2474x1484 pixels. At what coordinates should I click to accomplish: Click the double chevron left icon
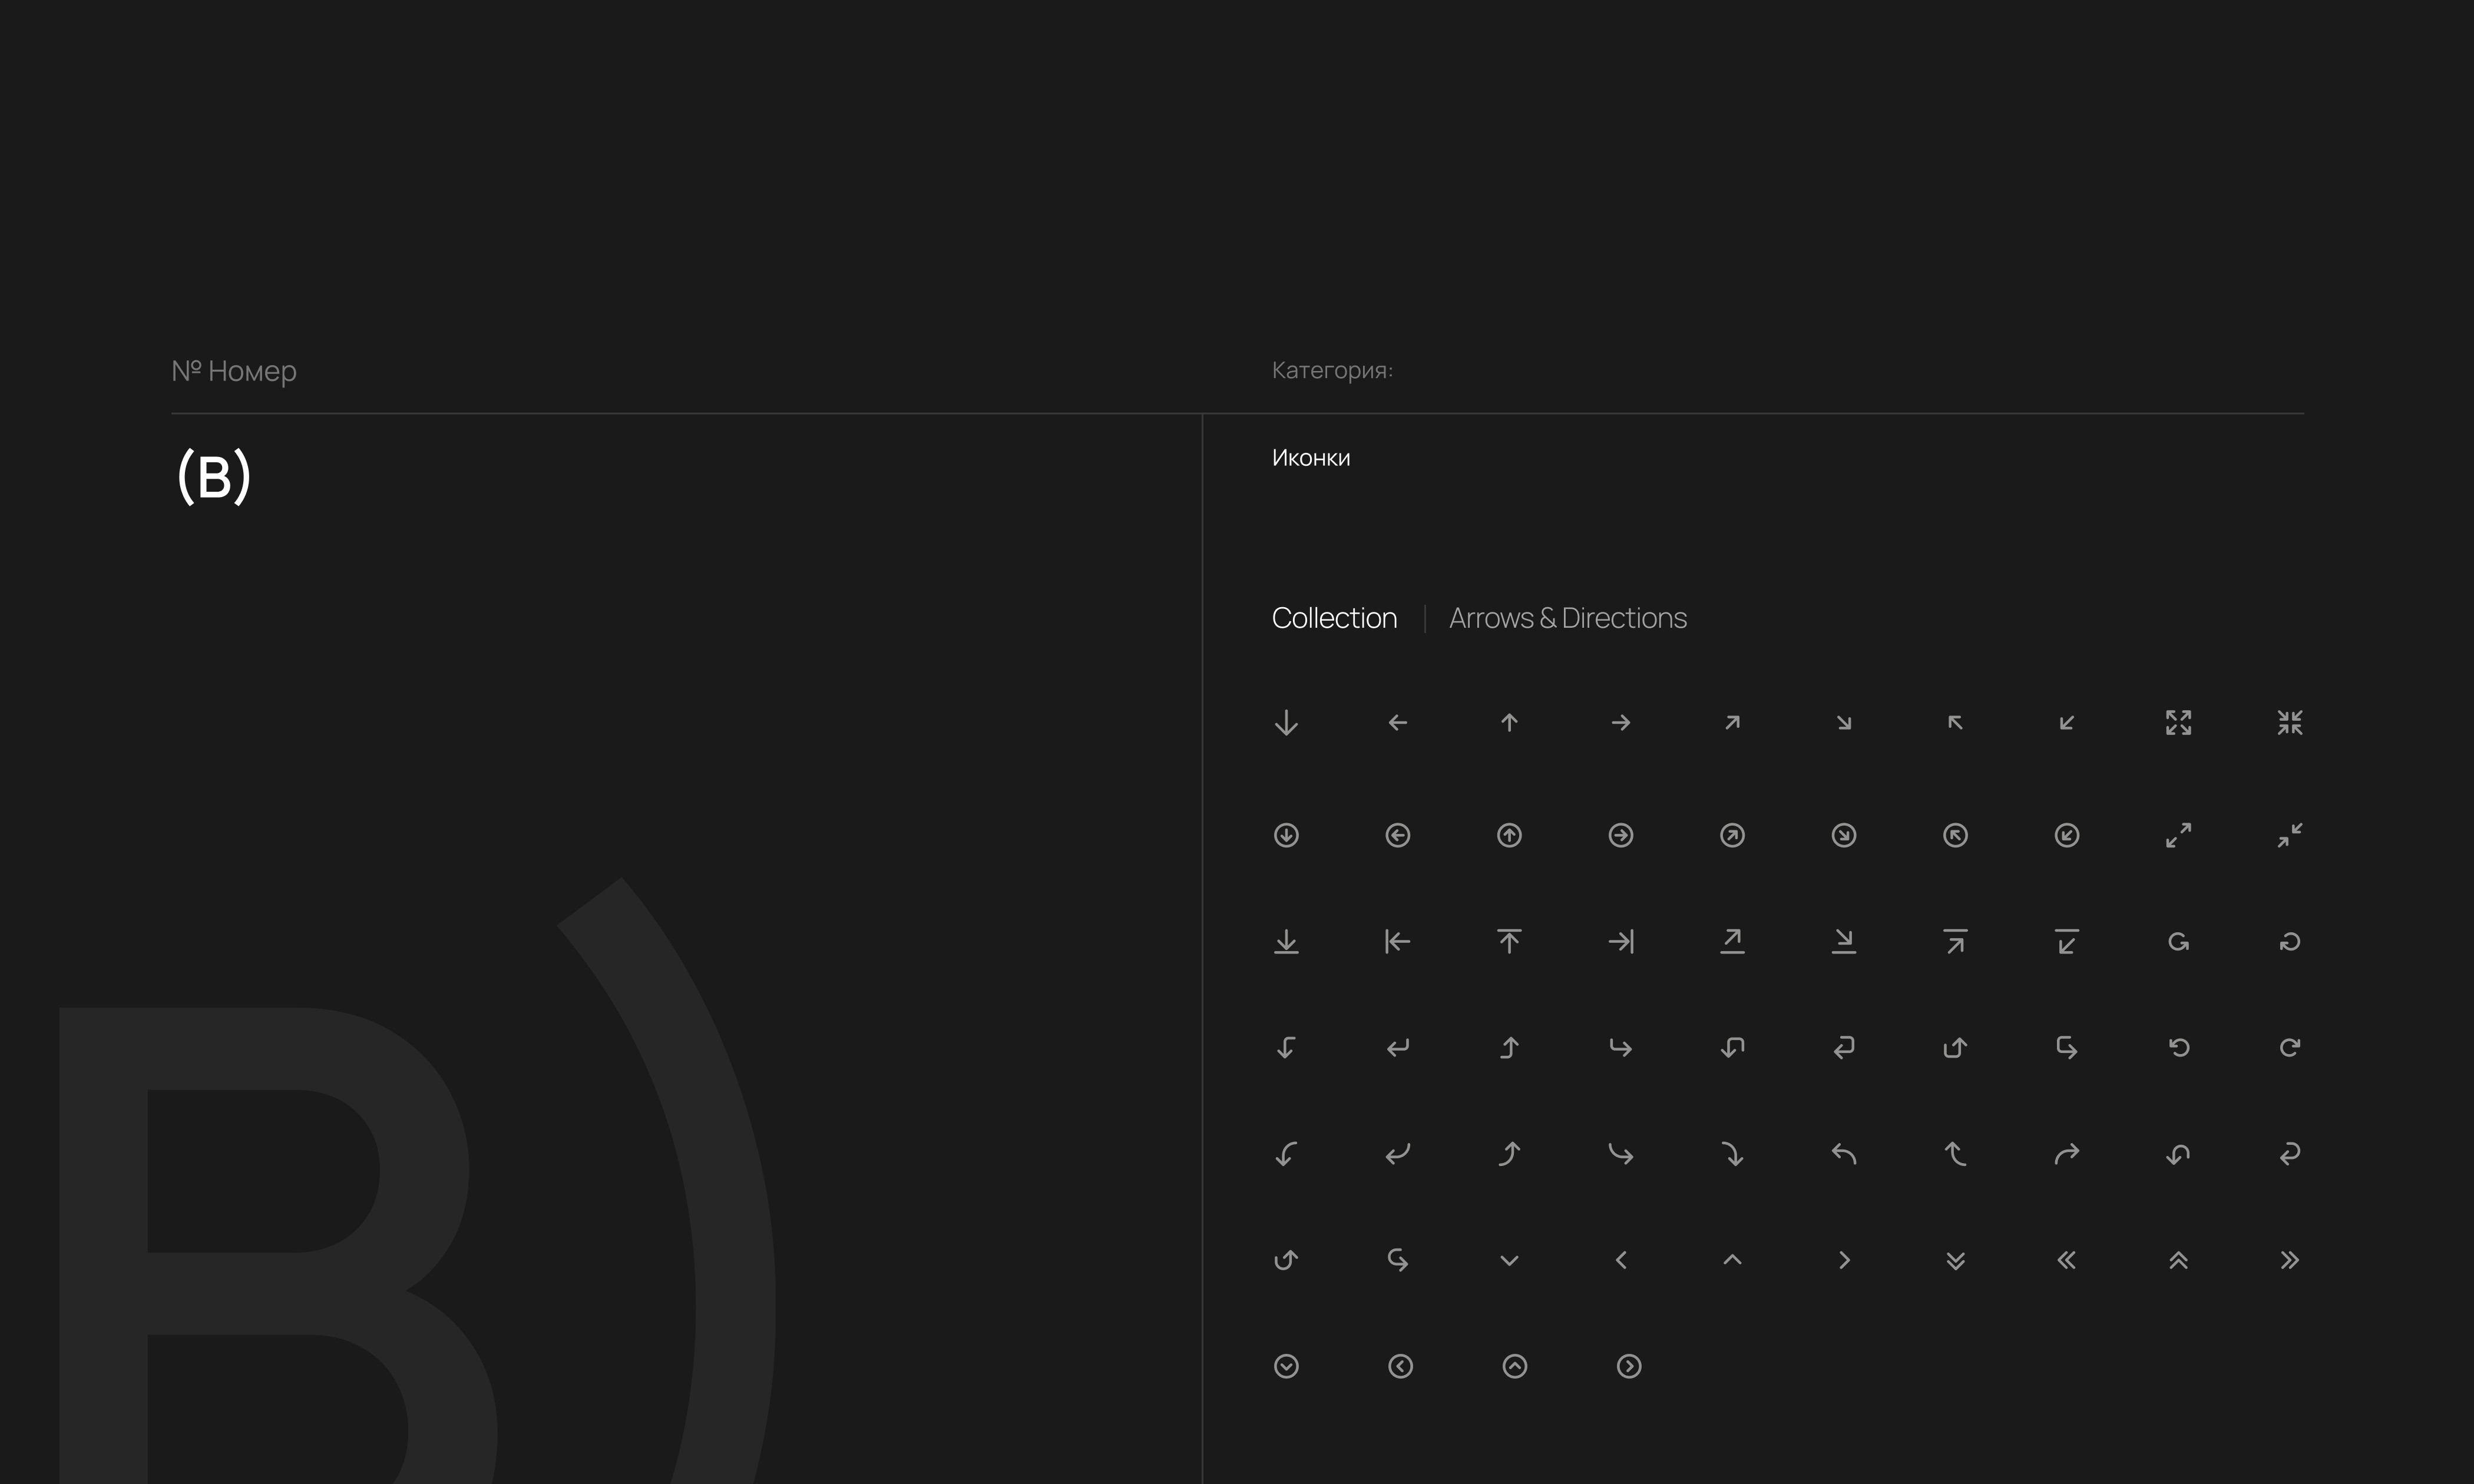click(x=2066, y=1260)
